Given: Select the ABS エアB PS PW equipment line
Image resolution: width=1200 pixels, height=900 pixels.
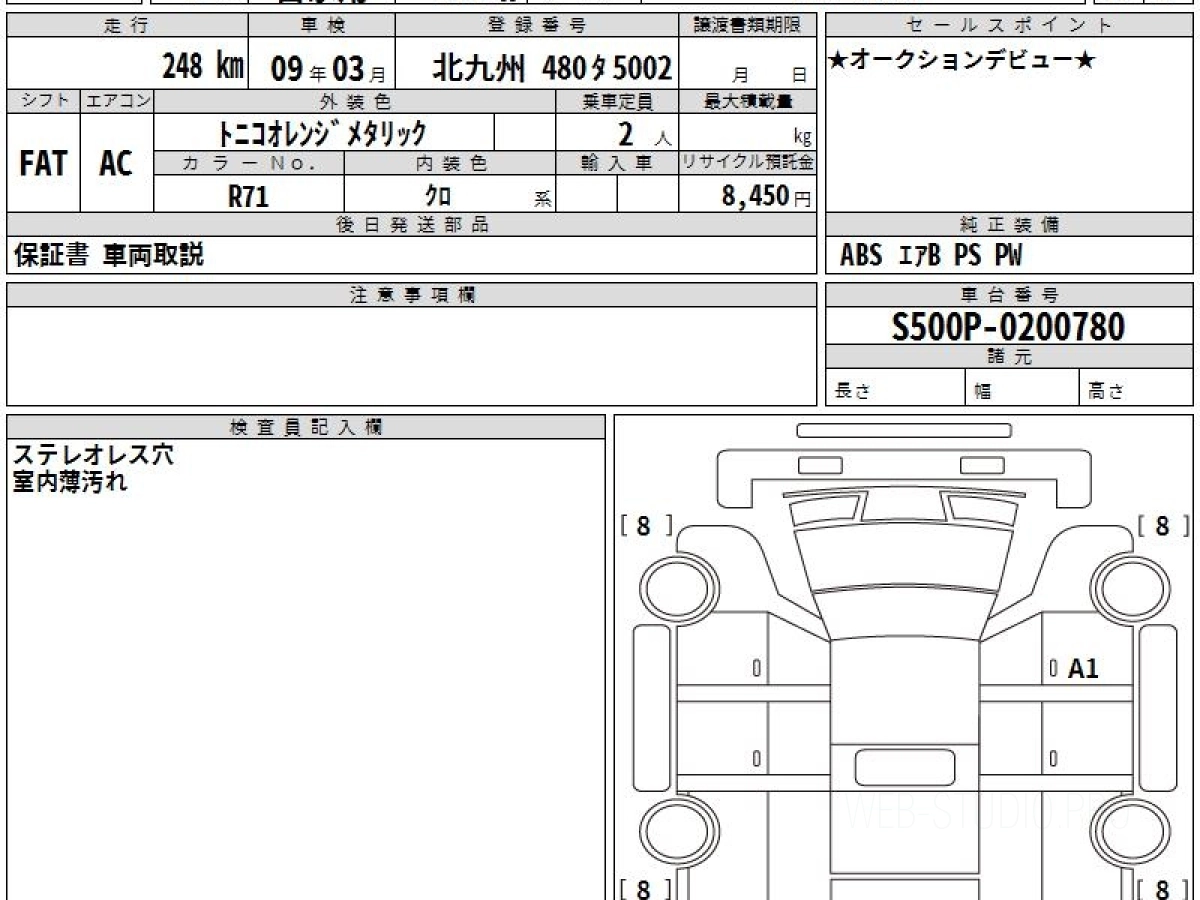Looking at the screenshot, I should 931,256.
